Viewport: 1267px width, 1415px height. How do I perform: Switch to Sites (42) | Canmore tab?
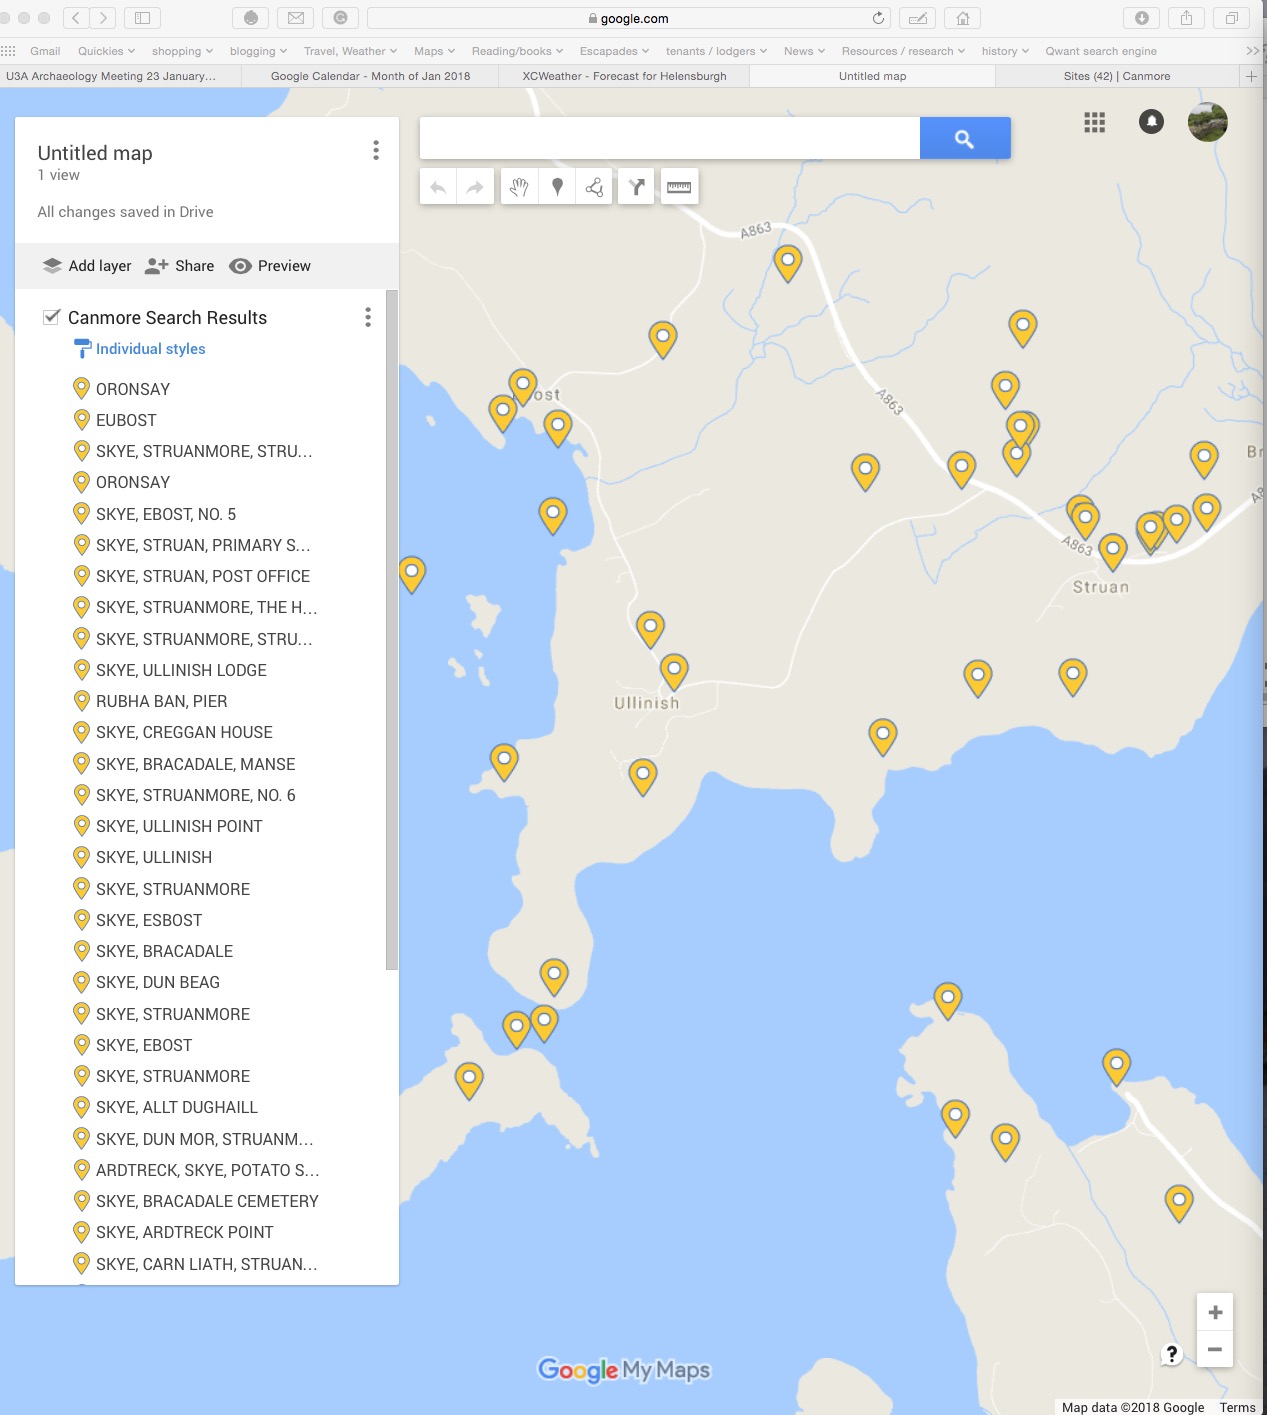[1117, 76]
